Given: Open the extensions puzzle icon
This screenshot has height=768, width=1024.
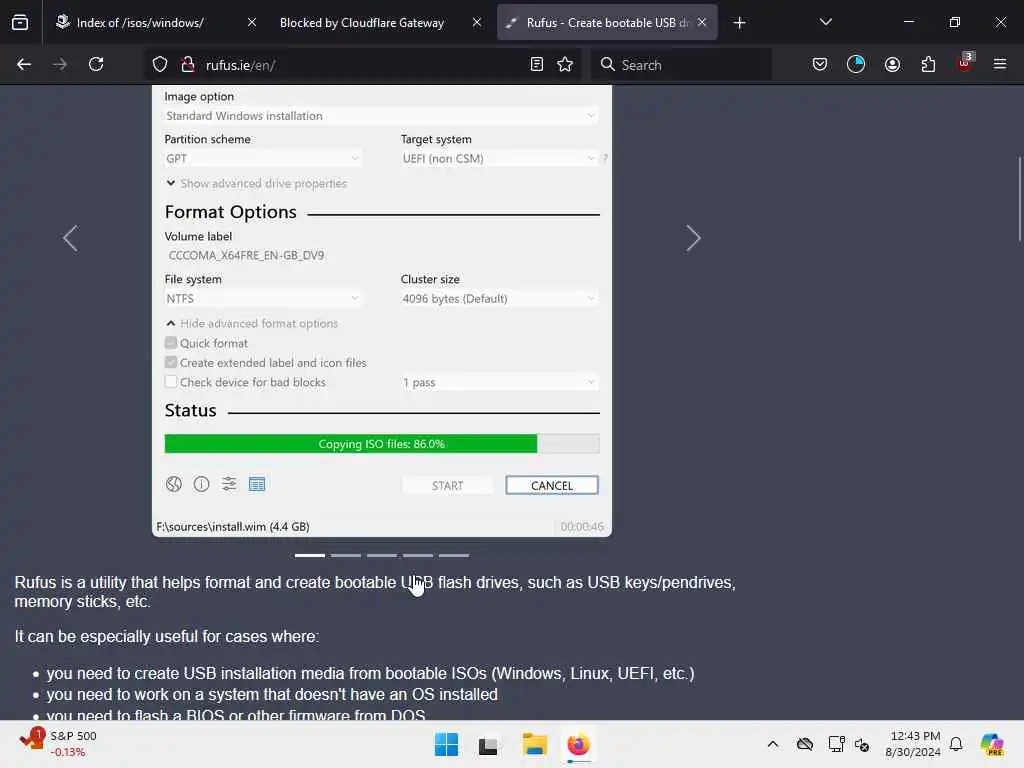Looking at the screenshot, I should (928, 64).
